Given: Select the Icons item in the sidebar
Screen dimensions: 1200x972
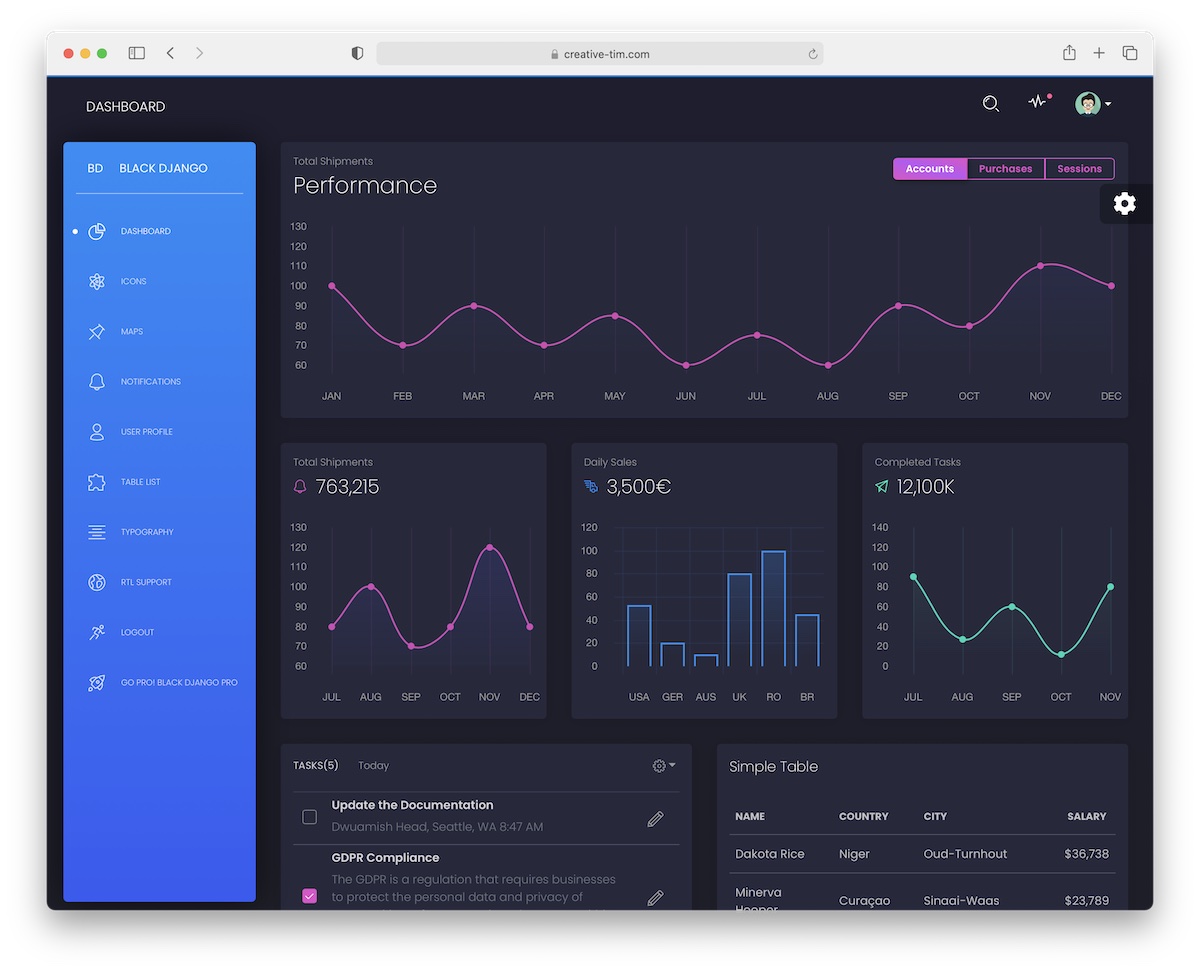Looking at the screenshot, I should click(96, 281).
